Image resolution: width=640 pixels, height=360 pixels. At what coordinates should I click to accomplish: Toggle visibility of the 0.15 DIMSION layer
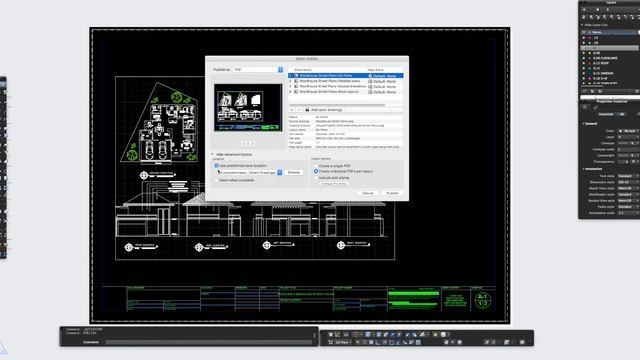pyautogui.click(x=584, y=73)
